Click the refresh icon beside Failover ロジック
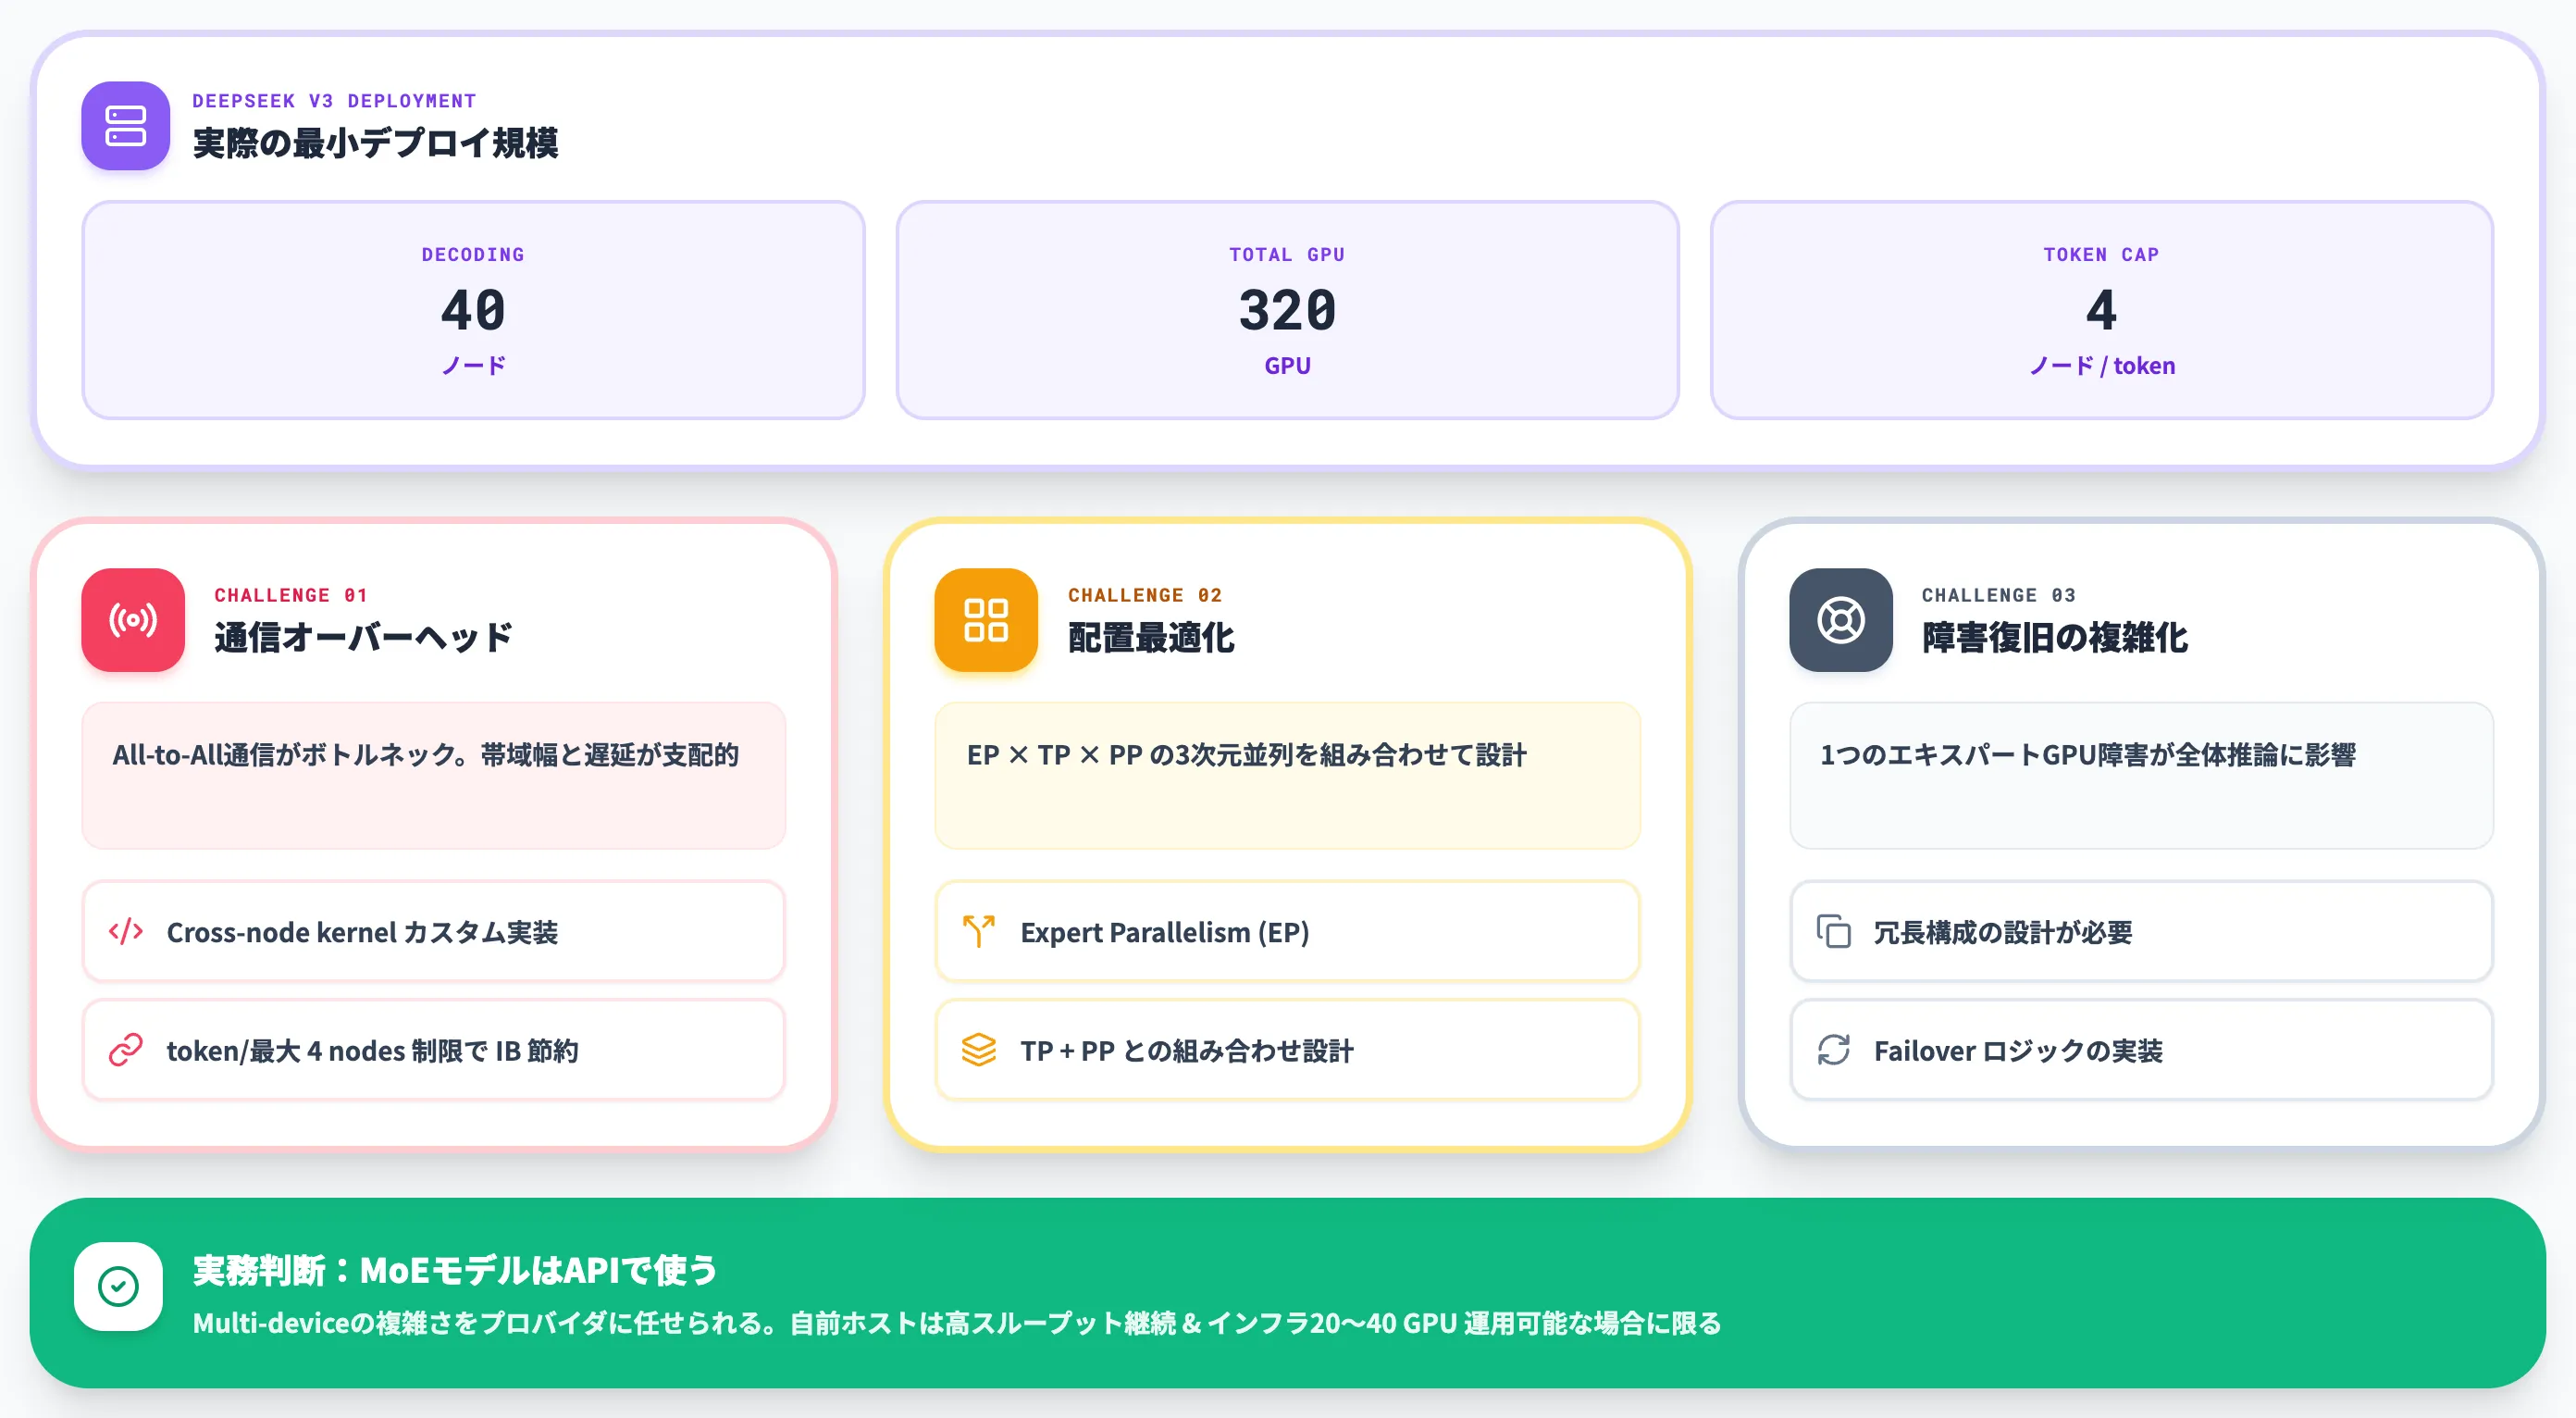 pyautogui.click(x=1834, y=1050)
